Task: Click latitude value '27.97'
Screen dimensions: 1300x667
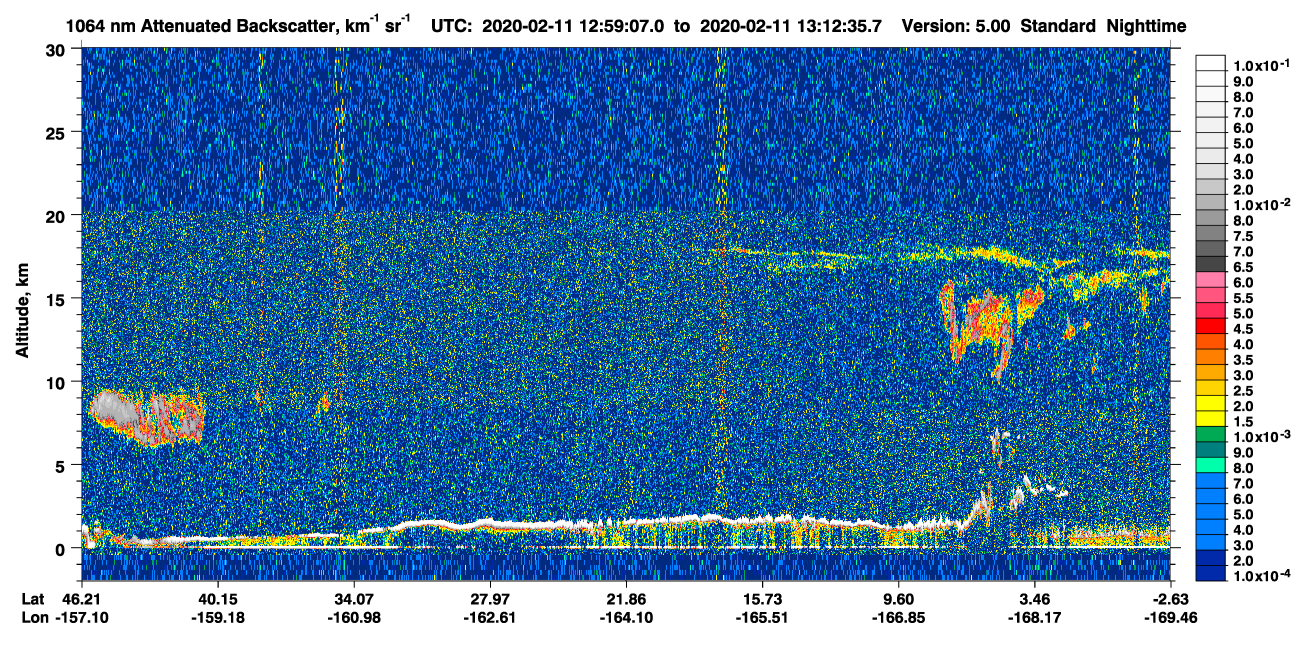Action: click(x=489, y=599)
